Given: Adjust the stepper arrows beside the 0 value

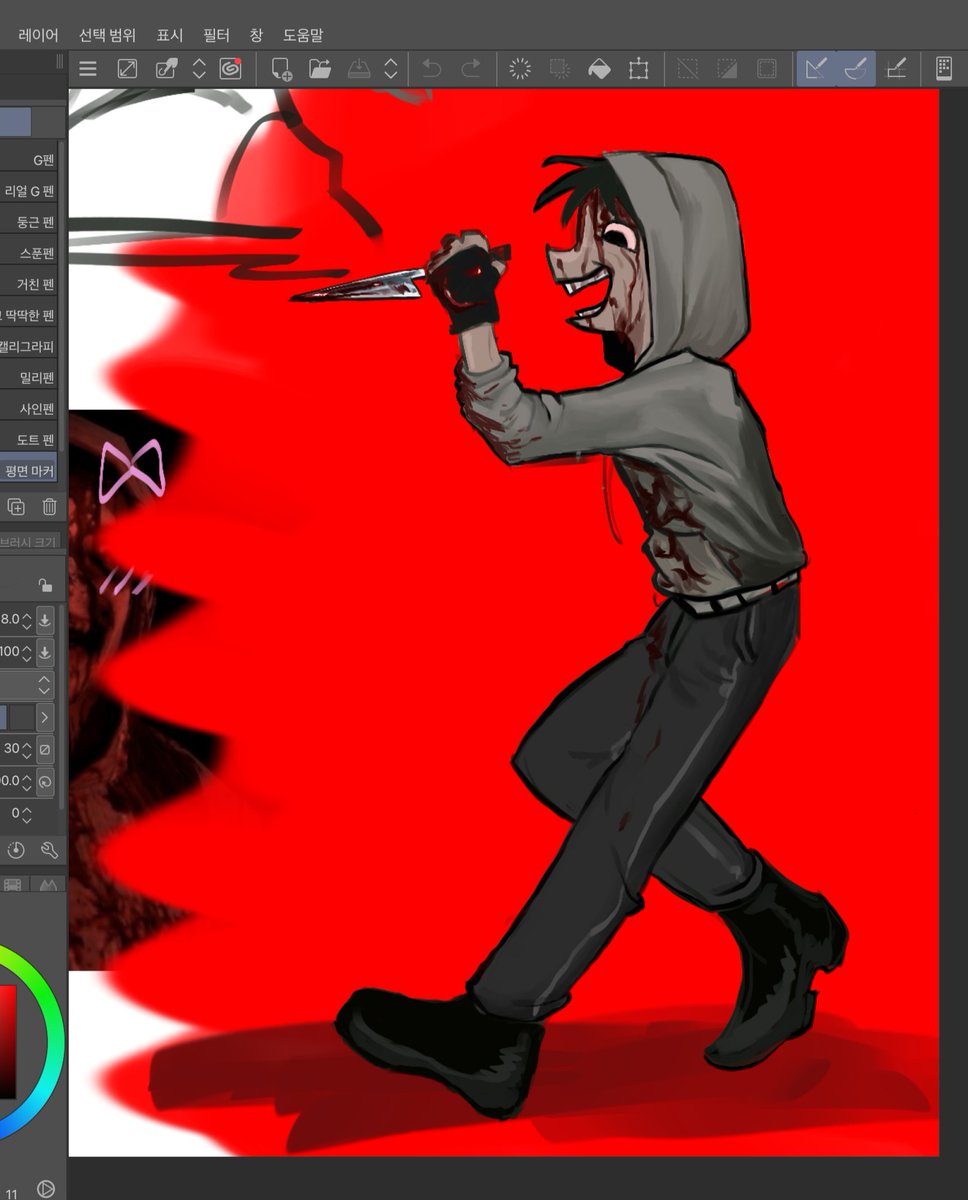Looking at the screenshot, I should (27, 814).
